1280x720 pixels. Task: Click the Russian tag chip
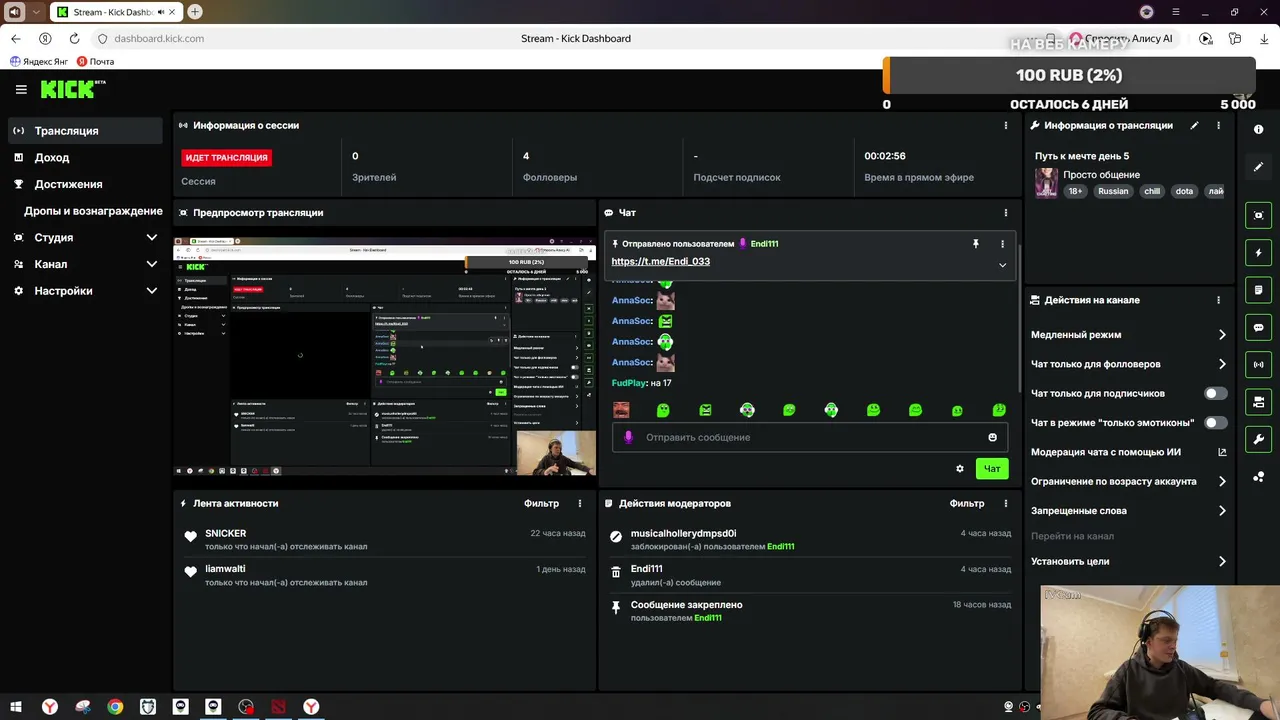(1113, 191)
